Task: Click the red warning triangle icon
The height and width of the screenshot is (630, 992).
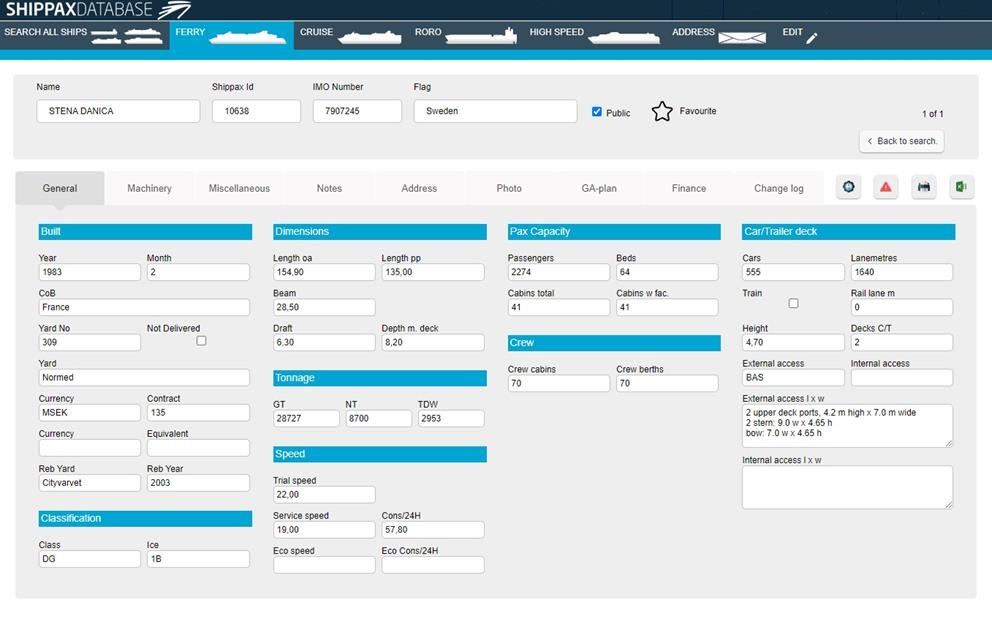Action: pyautogui.click(x=885, y=187)
